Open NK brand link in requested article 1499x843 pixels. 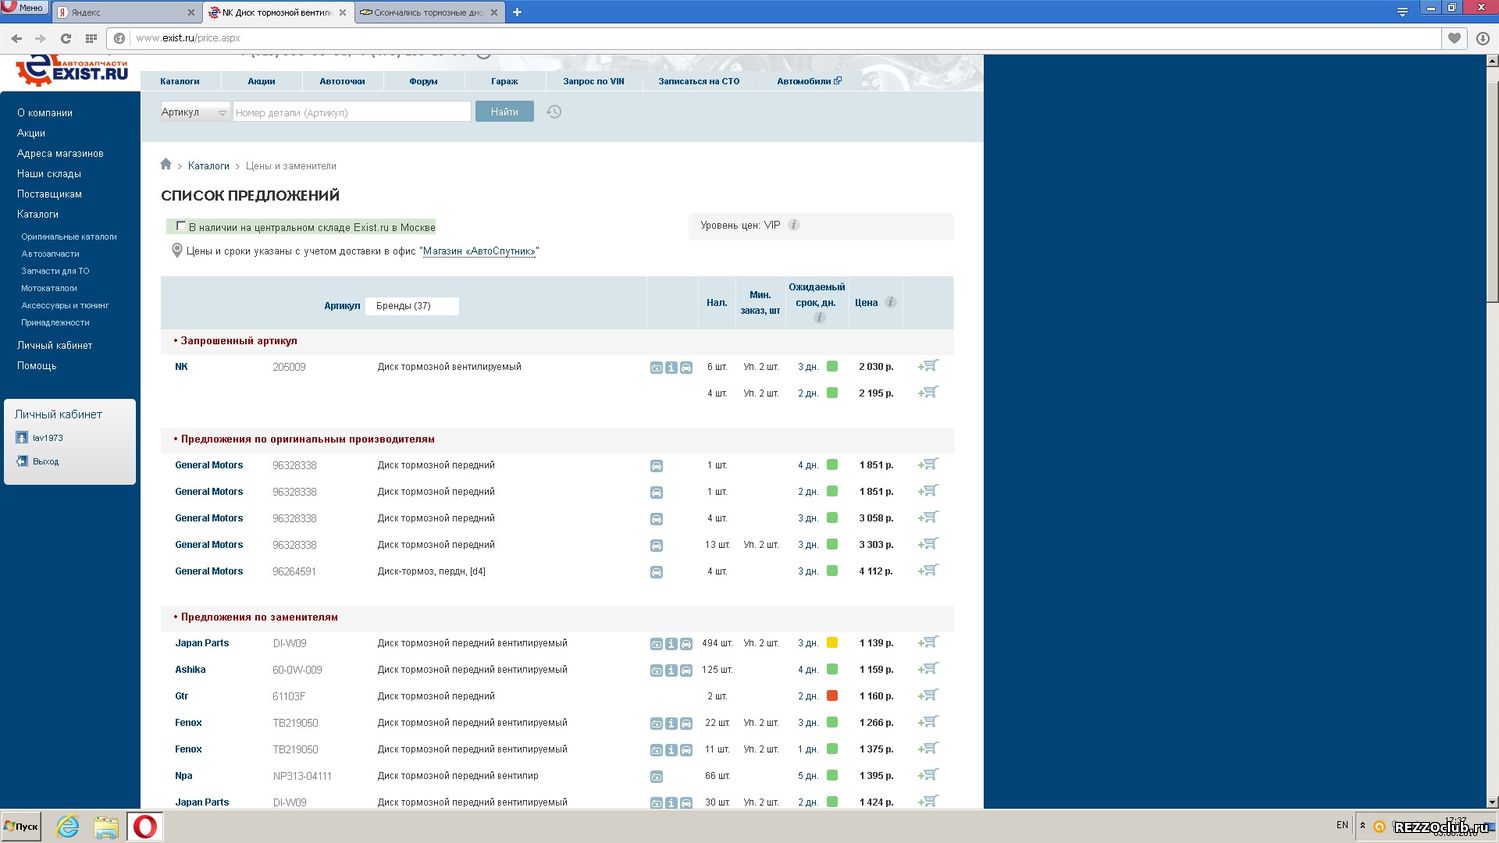point(181,367)
